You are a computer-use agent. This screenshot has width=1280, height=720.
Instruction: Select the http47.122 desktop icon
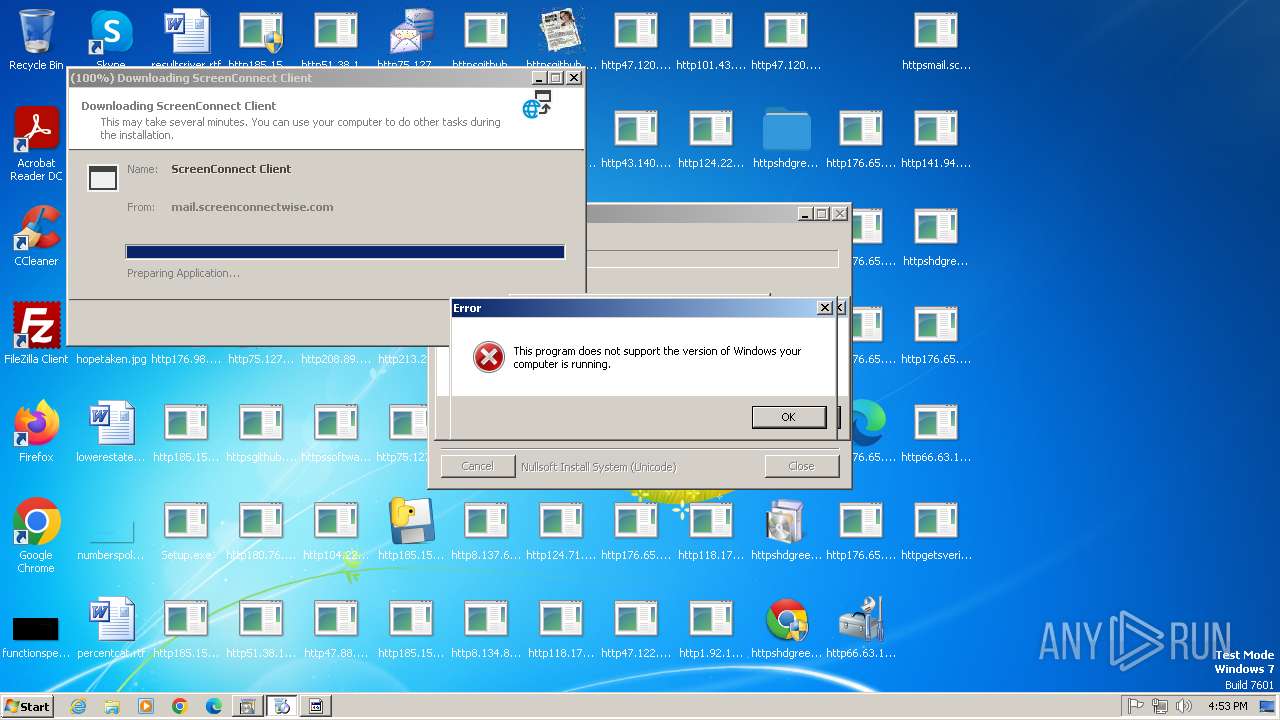(636, 628)
